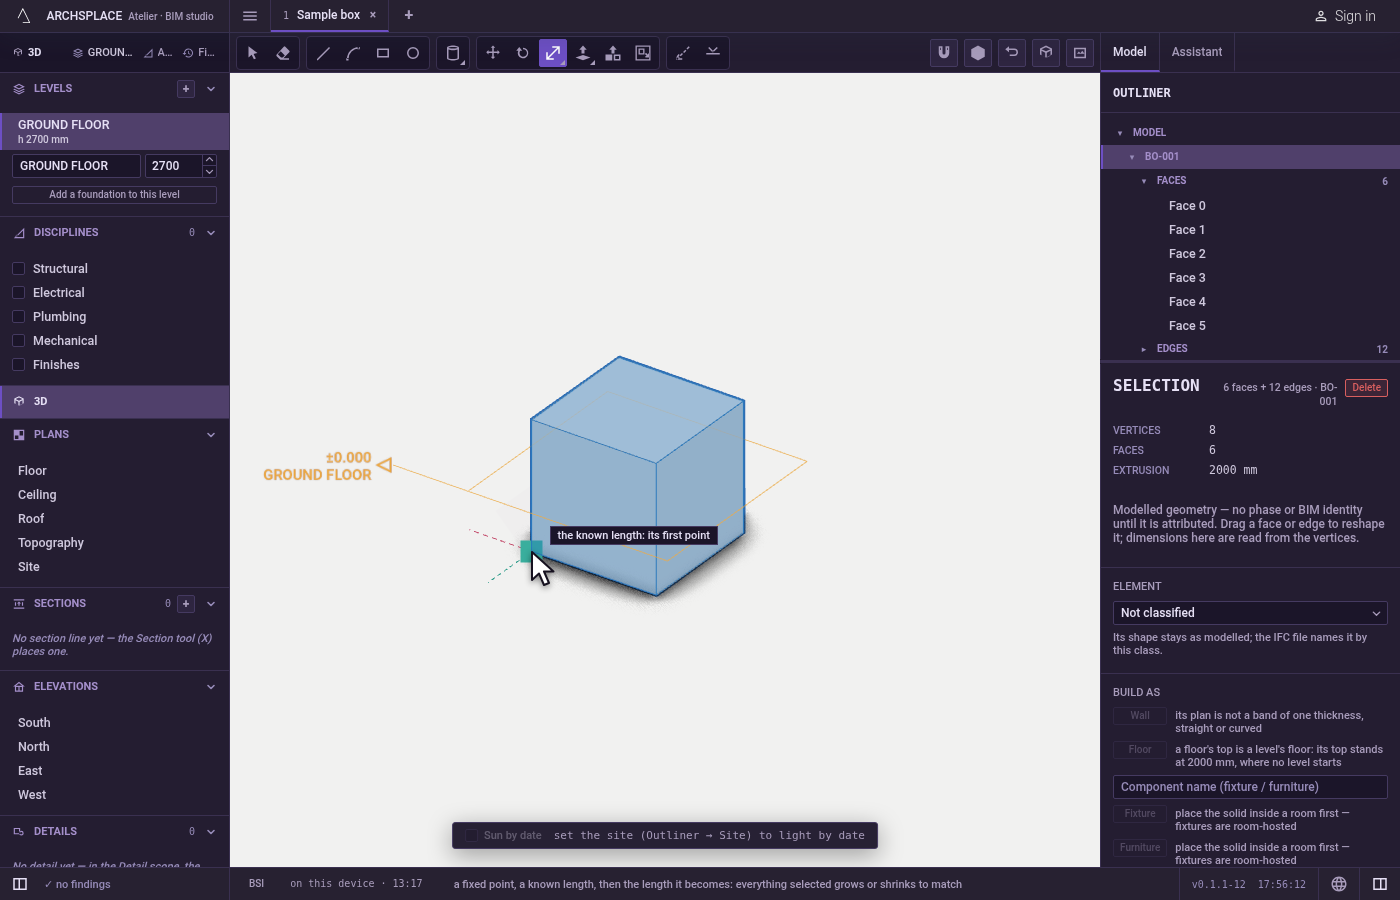Switch to the Assistant tab
The width and height of the screenshot is (1400, 900).
[x=1197, y=52]
